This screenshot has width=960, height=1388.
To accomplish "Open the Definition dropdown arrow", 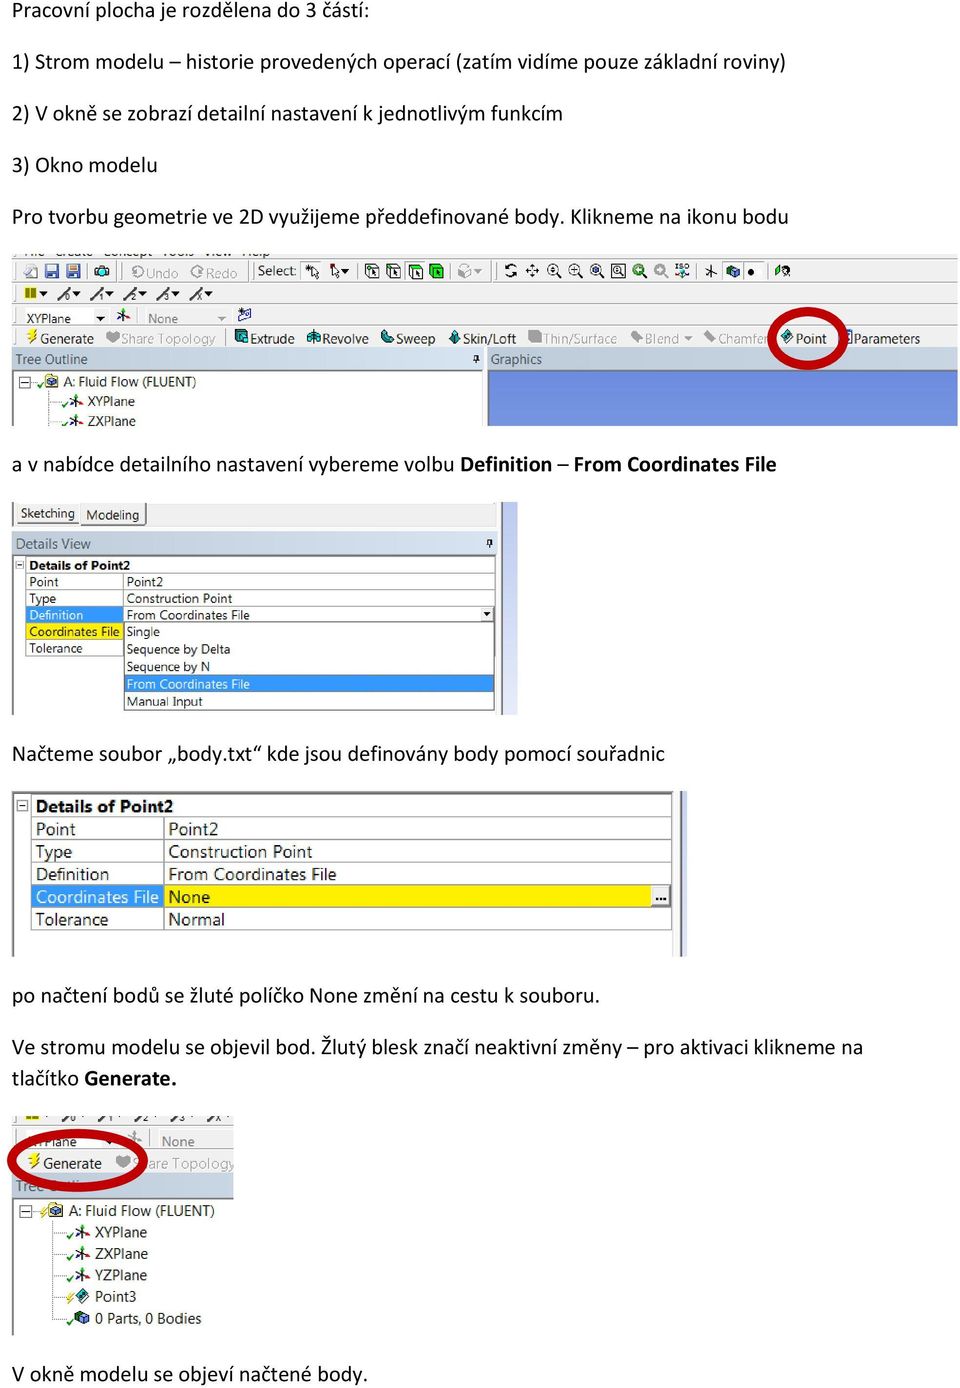I will coord(487,615).
